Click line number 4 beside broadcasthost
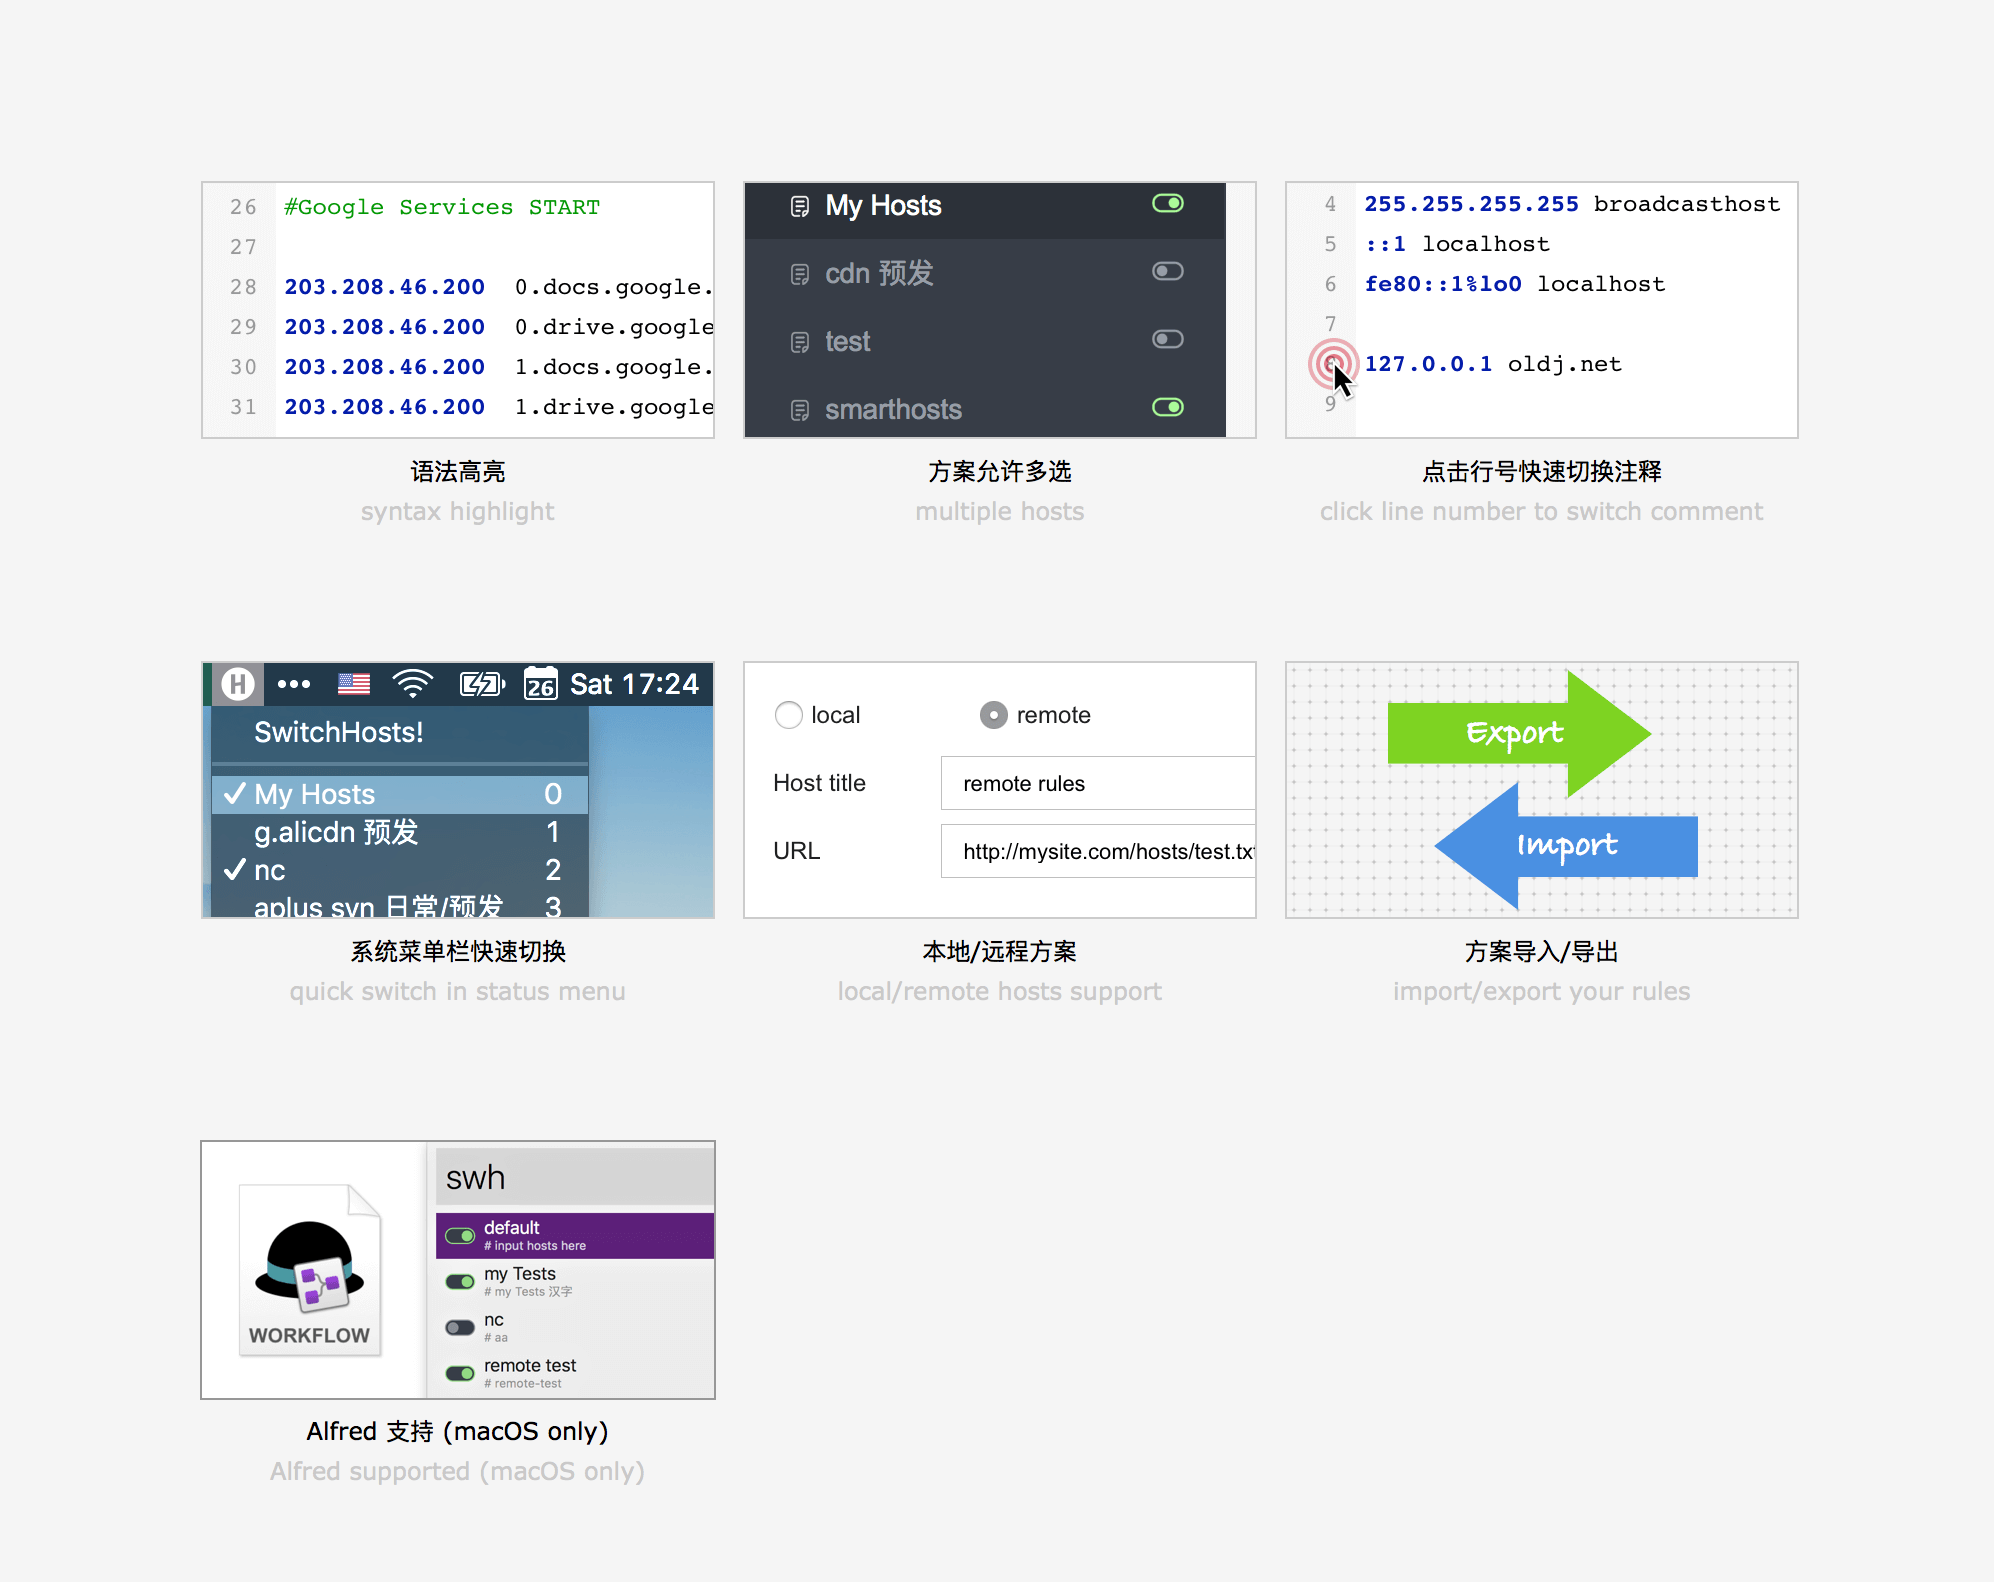 [1330, 204]
